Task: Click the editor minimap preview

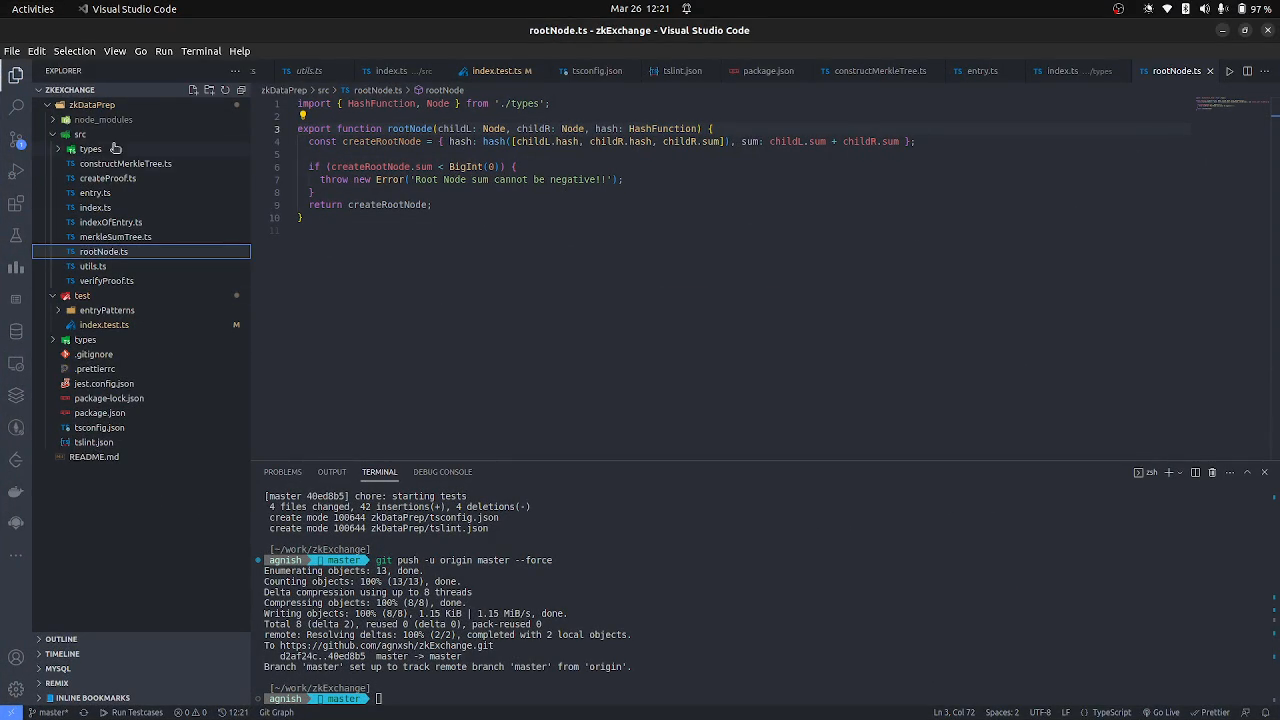Action: tap(1232, 104)
